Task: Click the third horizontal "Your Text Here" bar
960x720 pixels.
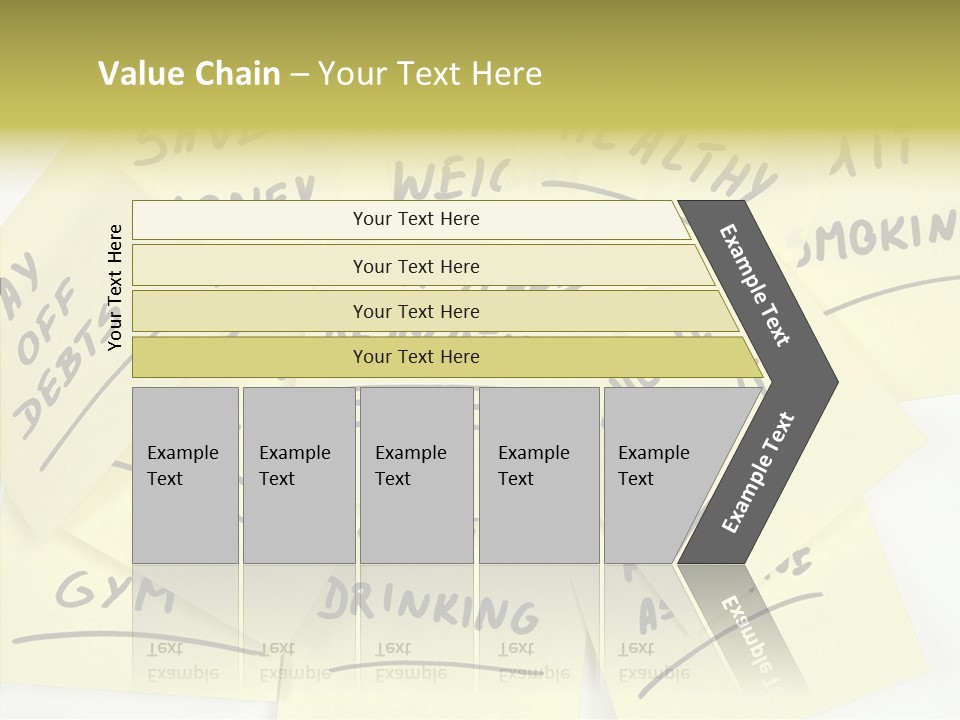Action: [416, 311]
